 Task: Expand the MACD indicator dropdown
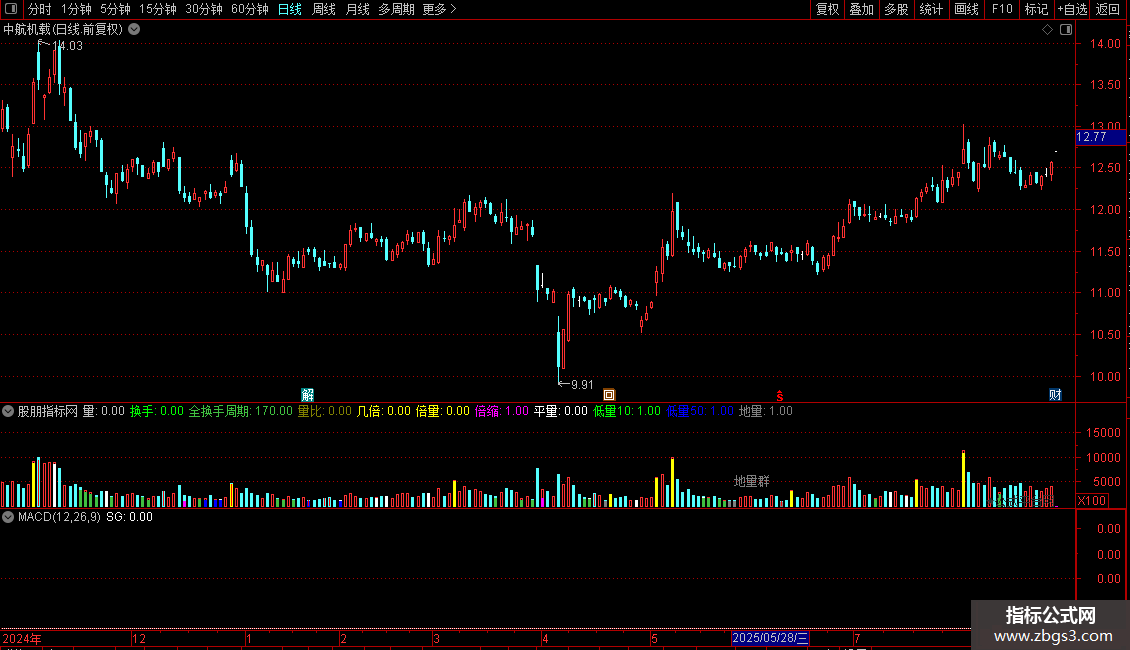pos(8,517)
